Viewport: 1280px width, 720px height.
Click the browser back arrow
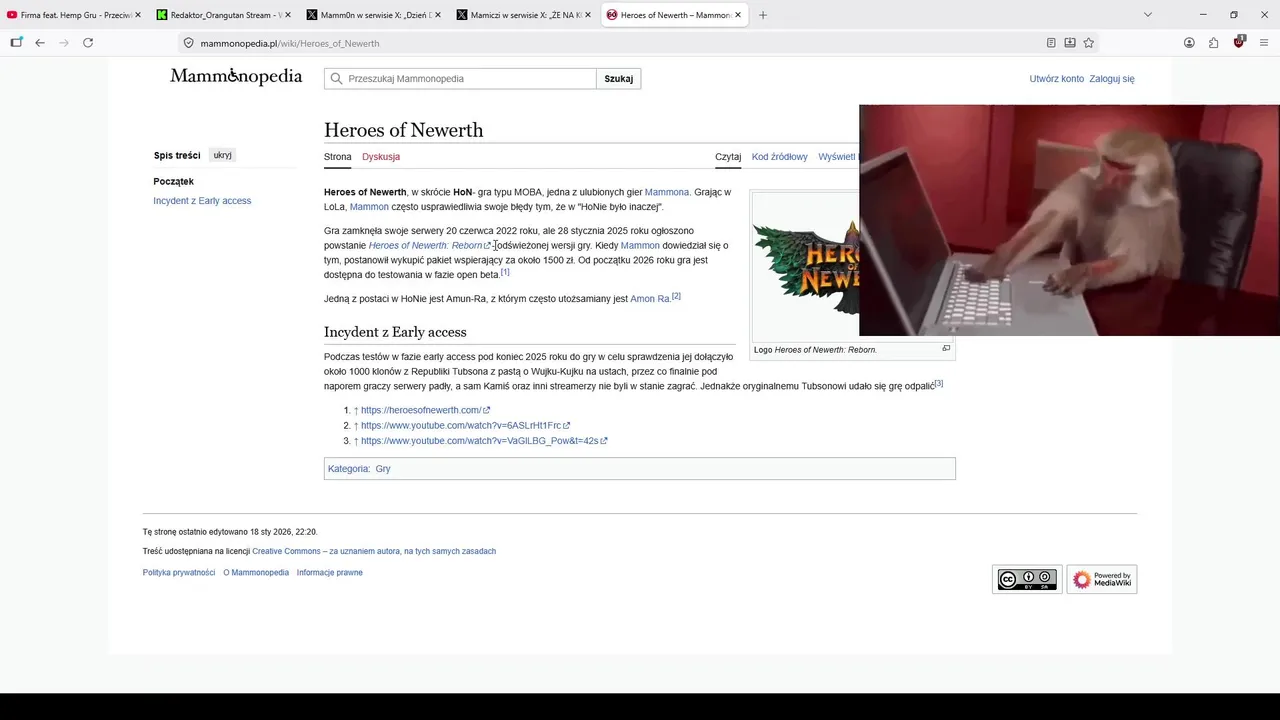[x=40, y=43]
